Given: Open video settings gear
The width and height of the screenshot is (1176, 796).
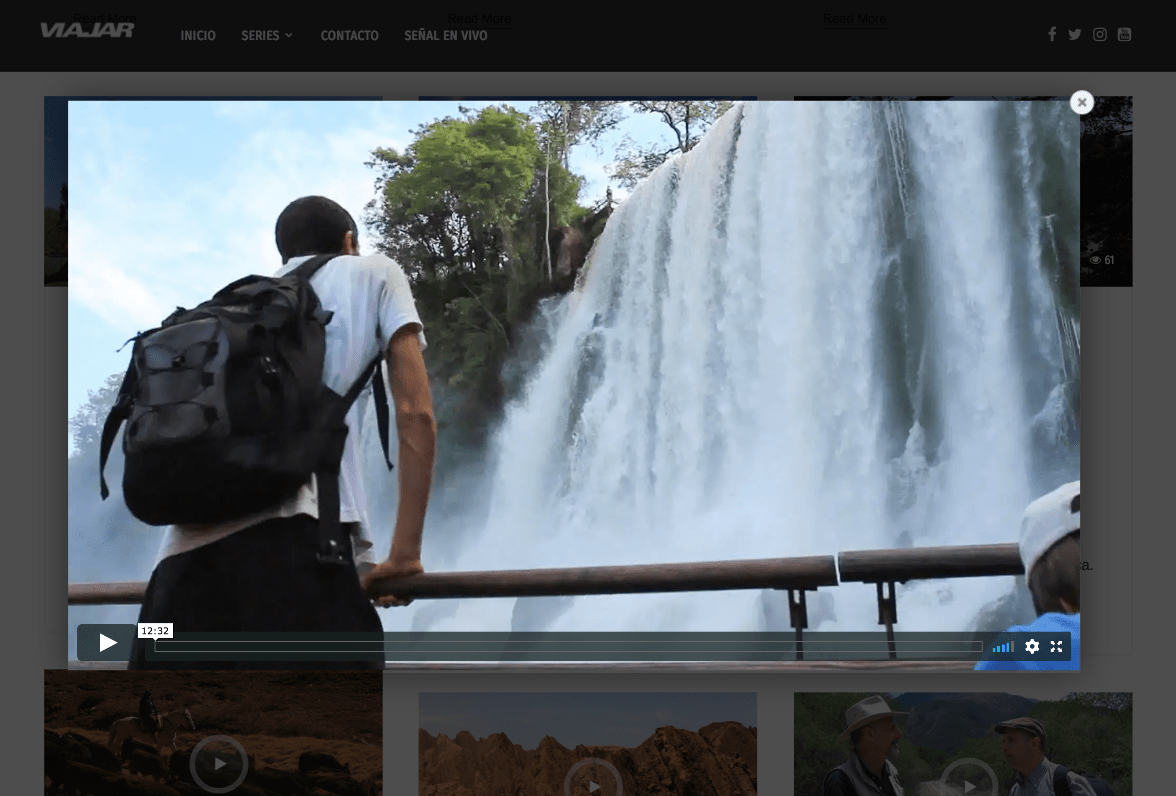Looking at the screenshot, I should [x=1032, y=647].
